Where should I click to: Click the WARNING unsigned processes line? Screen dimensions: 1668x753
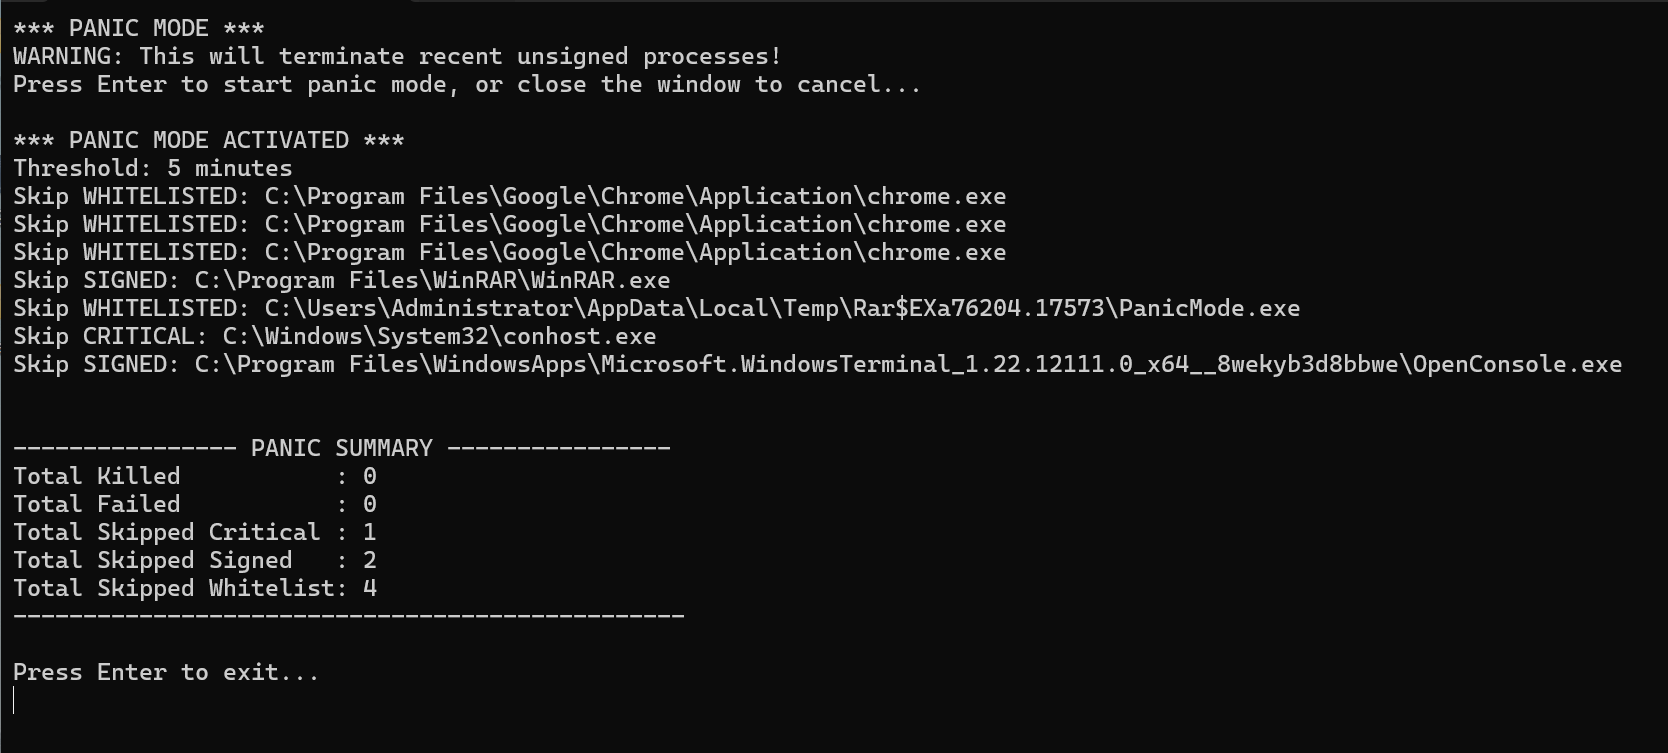(397, 56)
